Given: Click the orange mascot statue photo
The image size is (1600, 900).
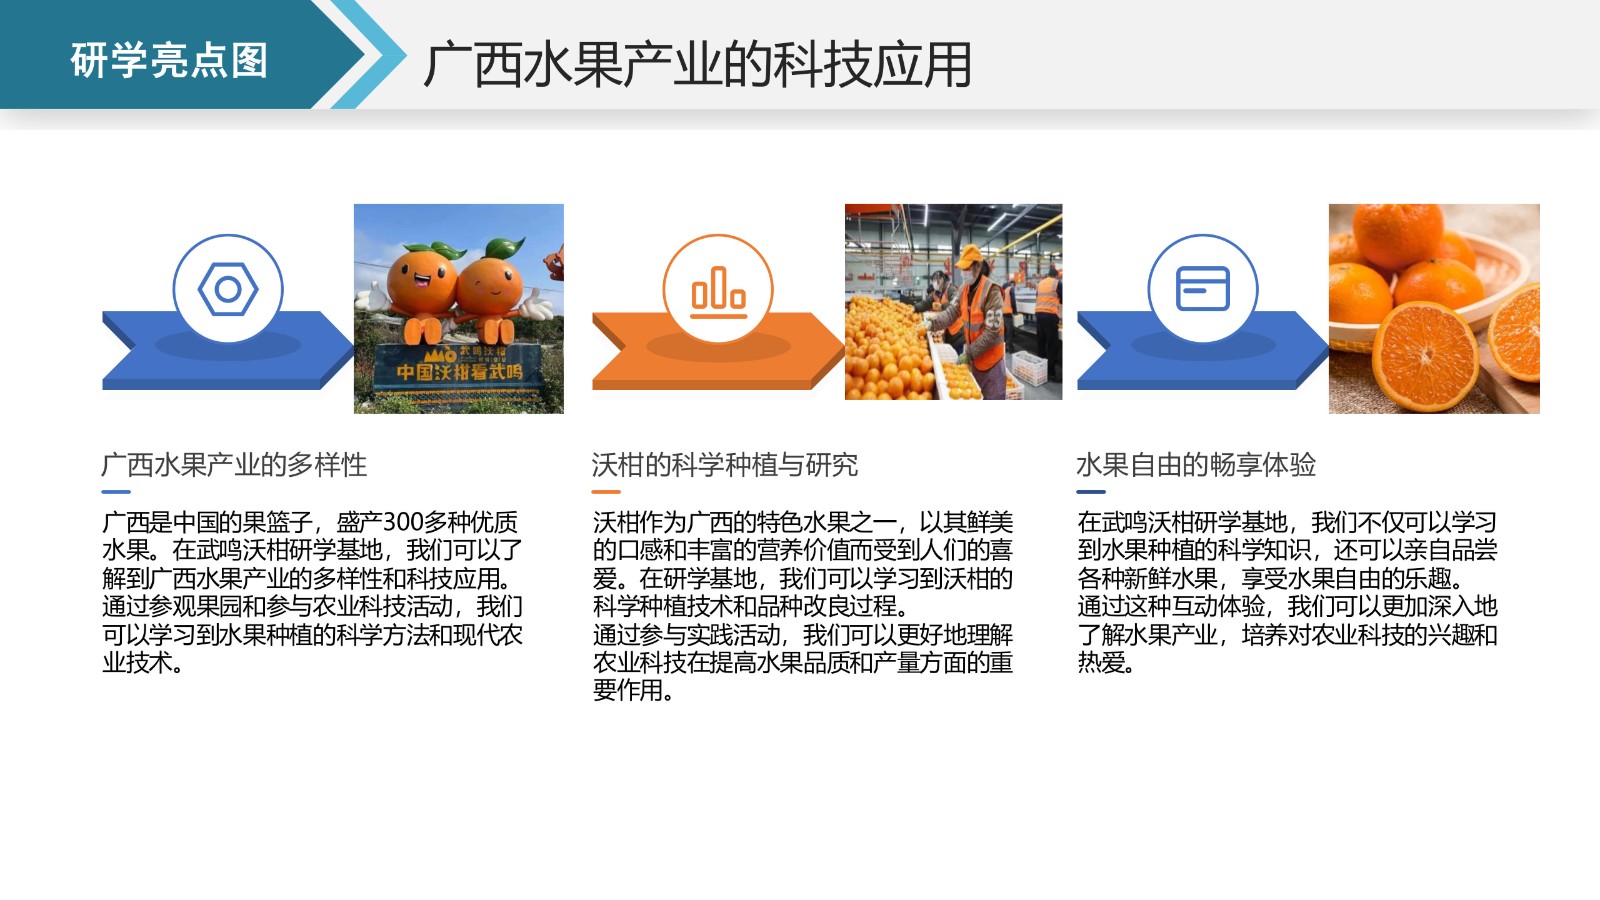Looking at the screenshot, I should (459, 308).
